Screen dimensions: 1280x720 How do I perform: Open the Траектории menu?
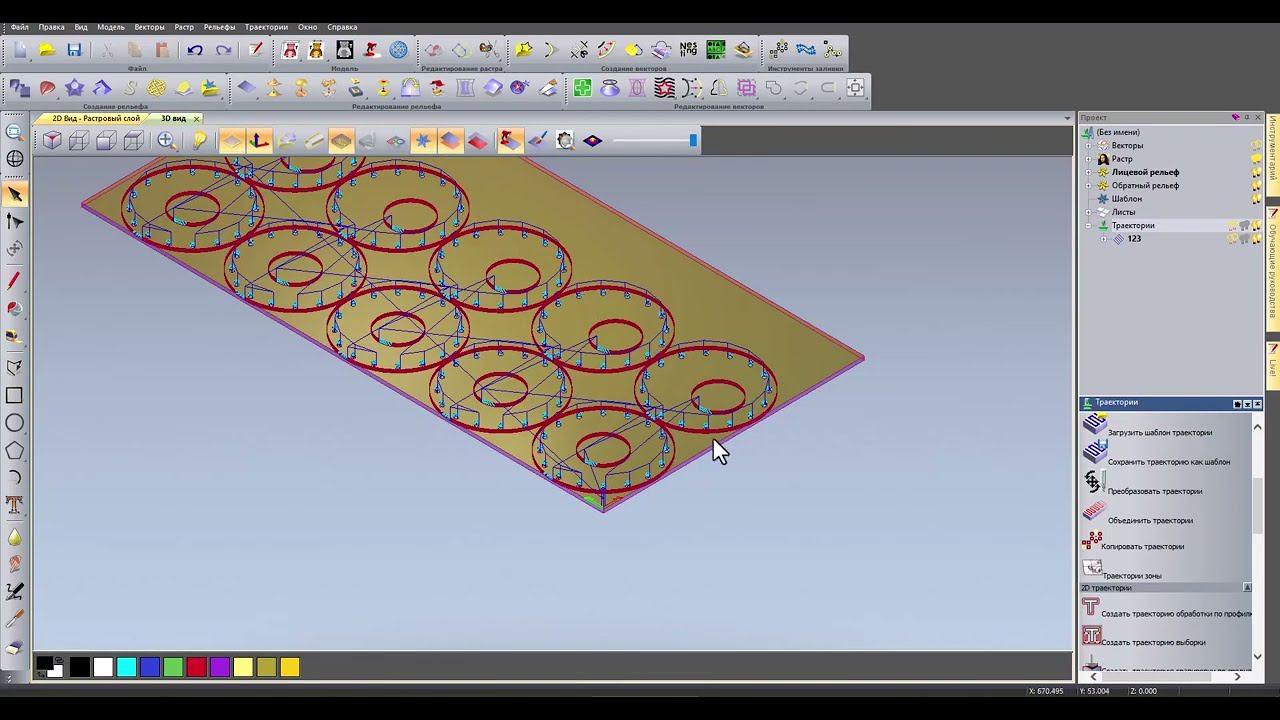[x=266, y=27]
